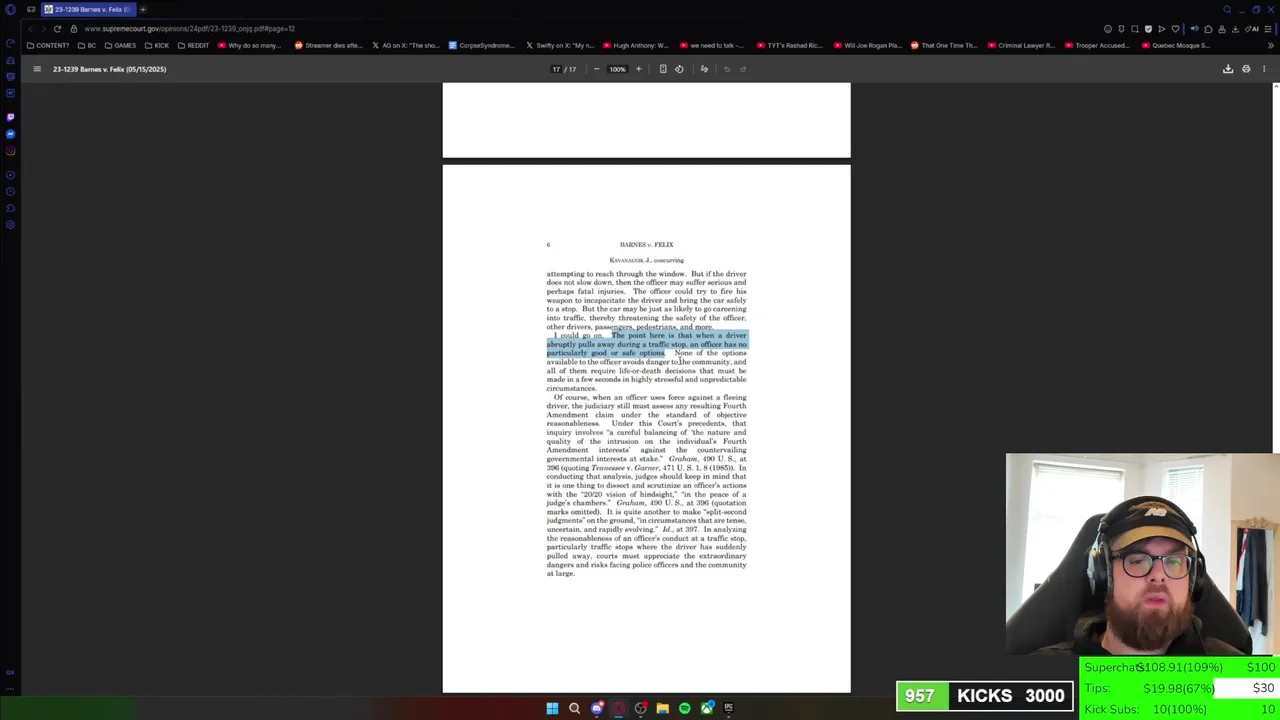Open the GAMES bookmark folder

pos(121,45)
